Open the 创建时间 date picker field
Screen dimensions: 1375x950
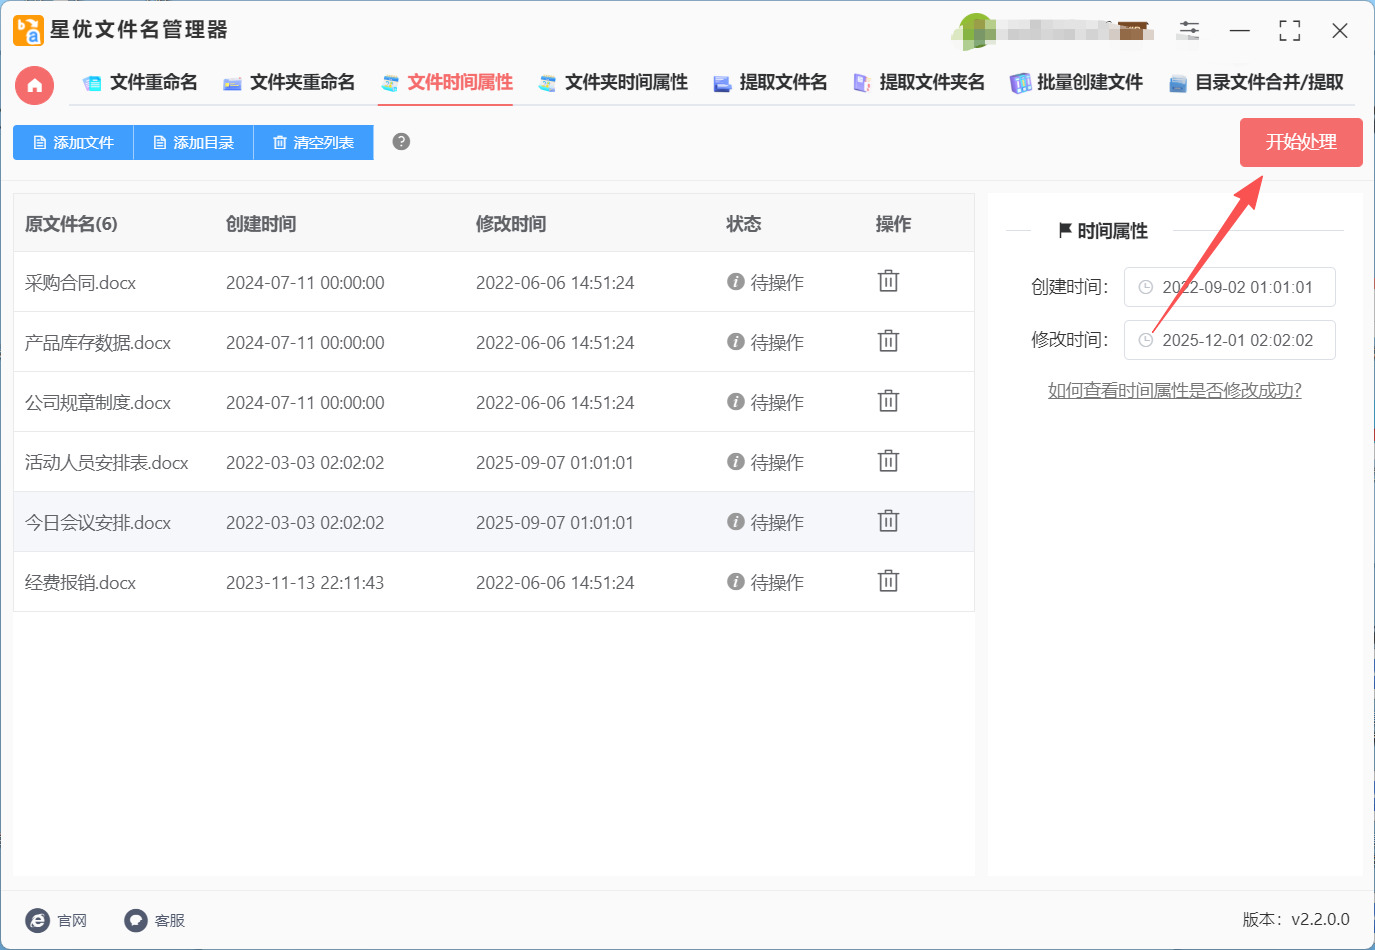[1229, 287]
